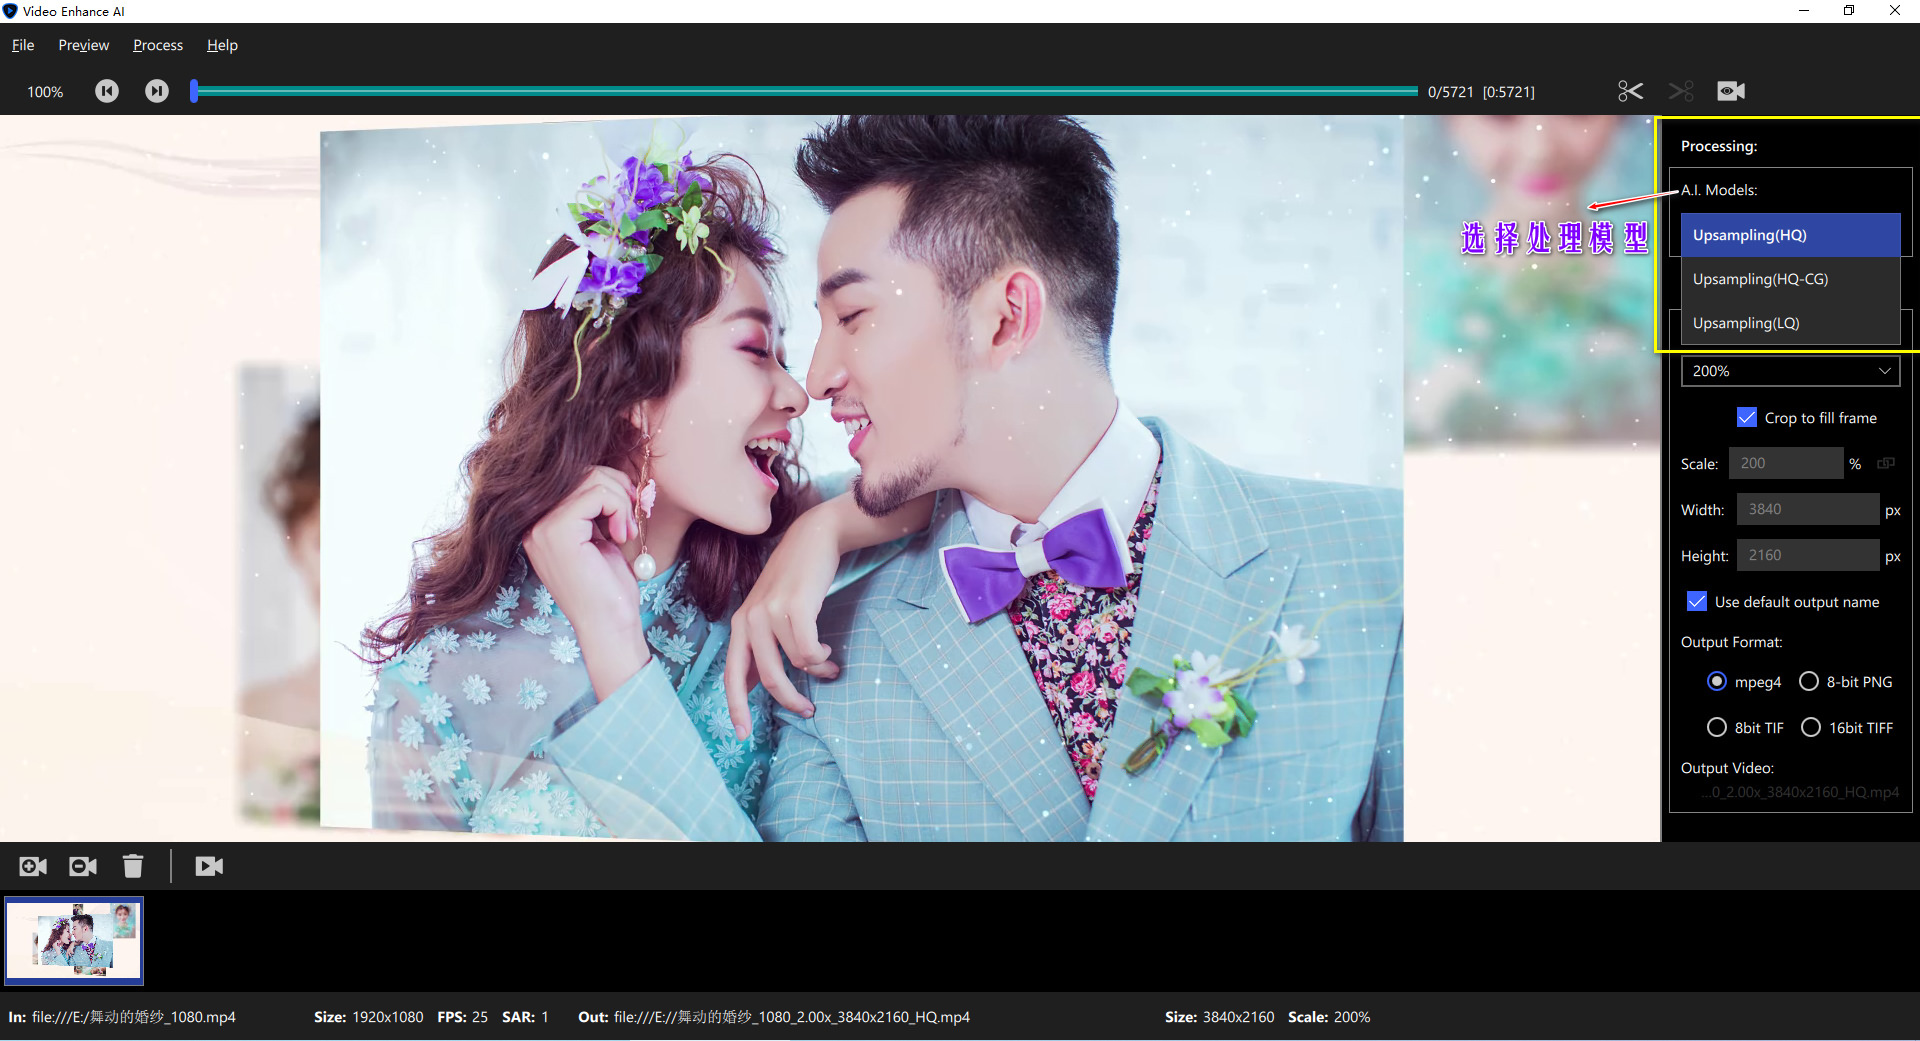Click the A.I. Models label

click(x=1719, y=190)
